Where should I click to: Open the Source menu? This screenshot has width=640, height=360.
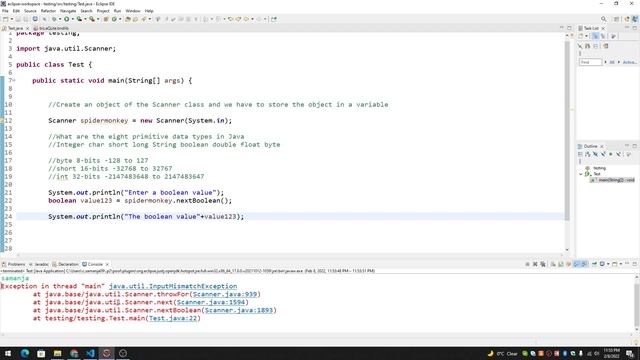click(x=30, y=11)
